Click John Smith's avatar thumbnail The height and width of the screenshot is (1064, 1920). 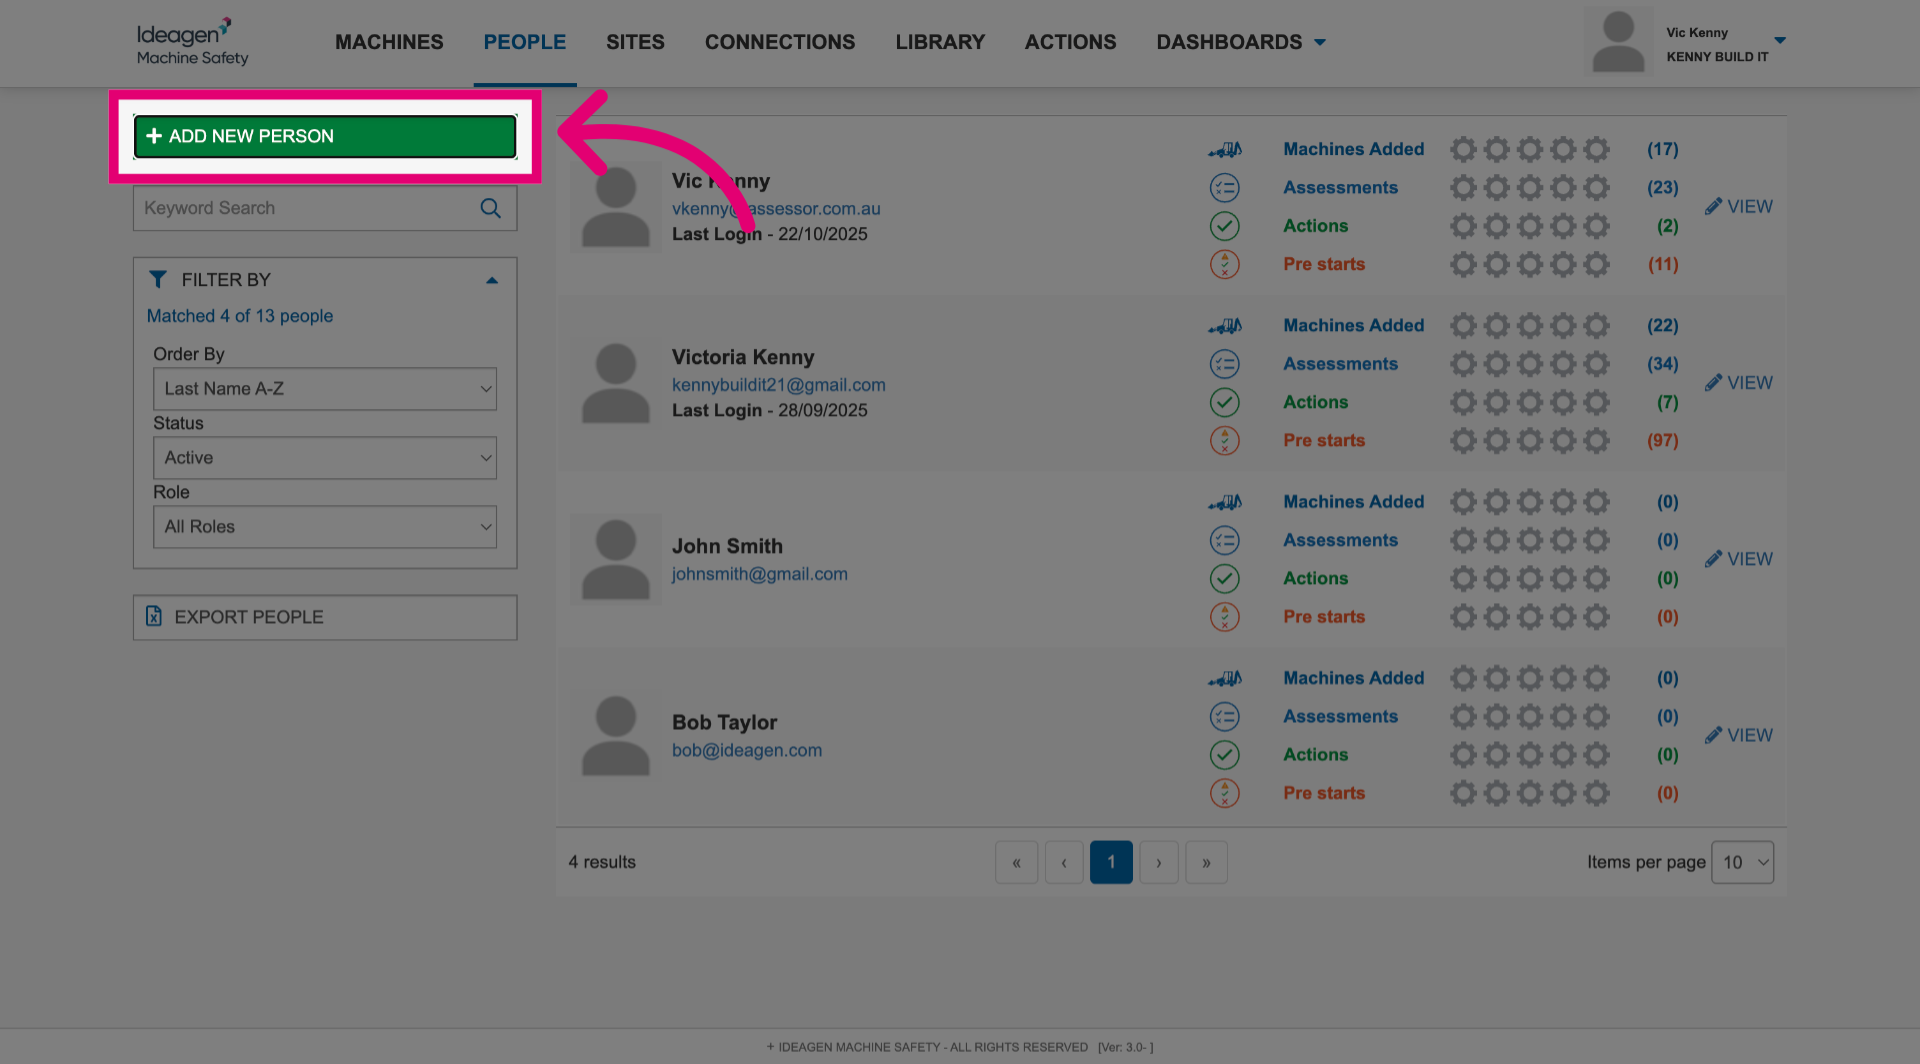[x=616, y=559]
